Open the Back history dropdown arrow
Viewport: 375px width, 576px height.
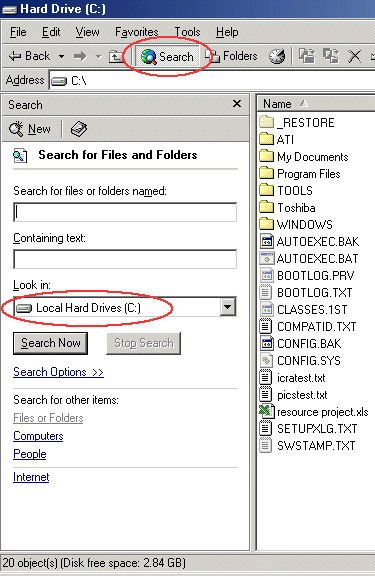pyautogui.click(x=61, y=56)
